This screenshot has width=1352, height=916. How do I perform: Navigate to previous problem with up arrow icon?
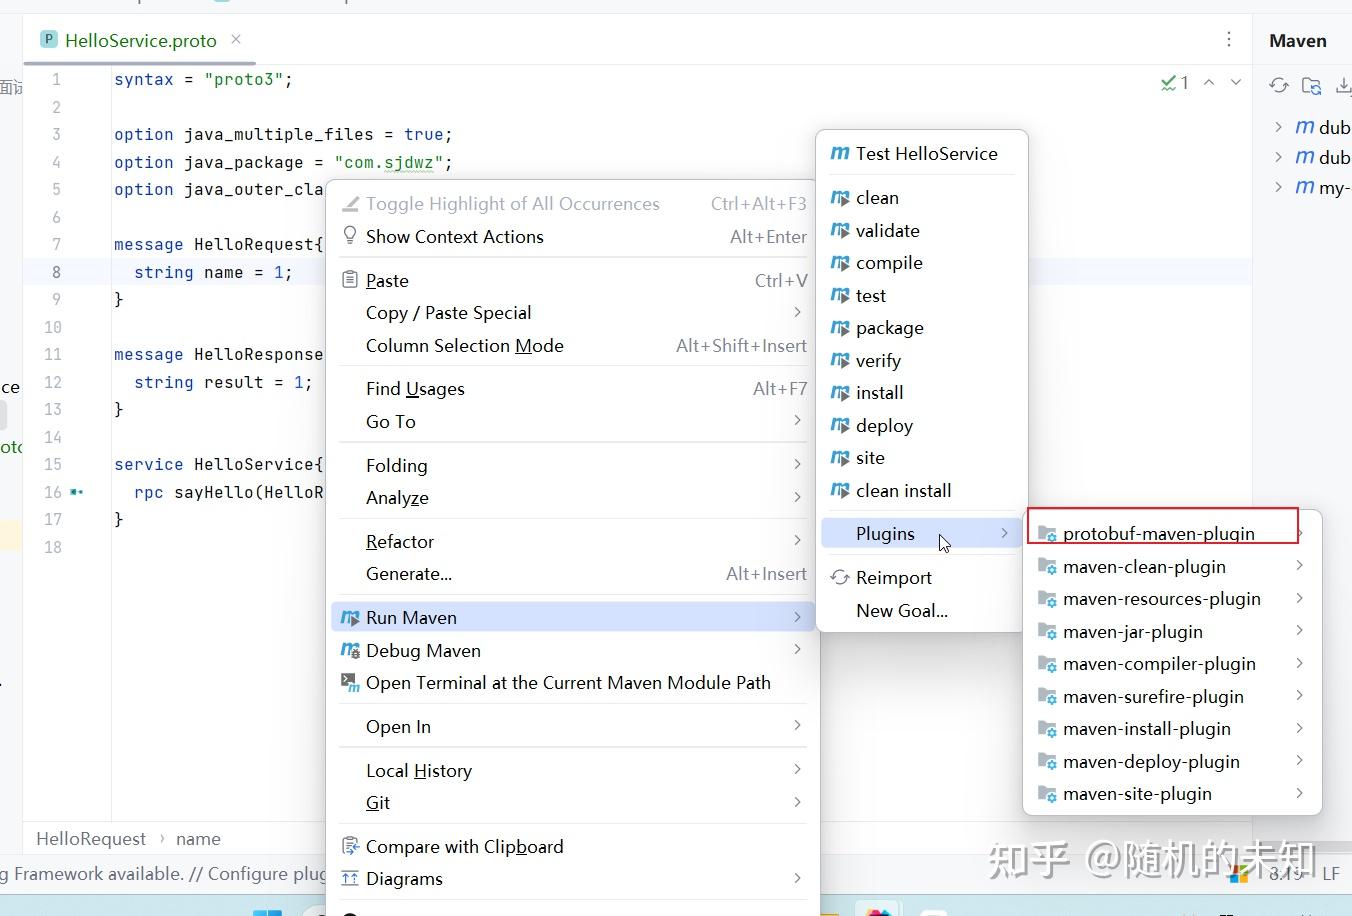[x=1209, y=84]
